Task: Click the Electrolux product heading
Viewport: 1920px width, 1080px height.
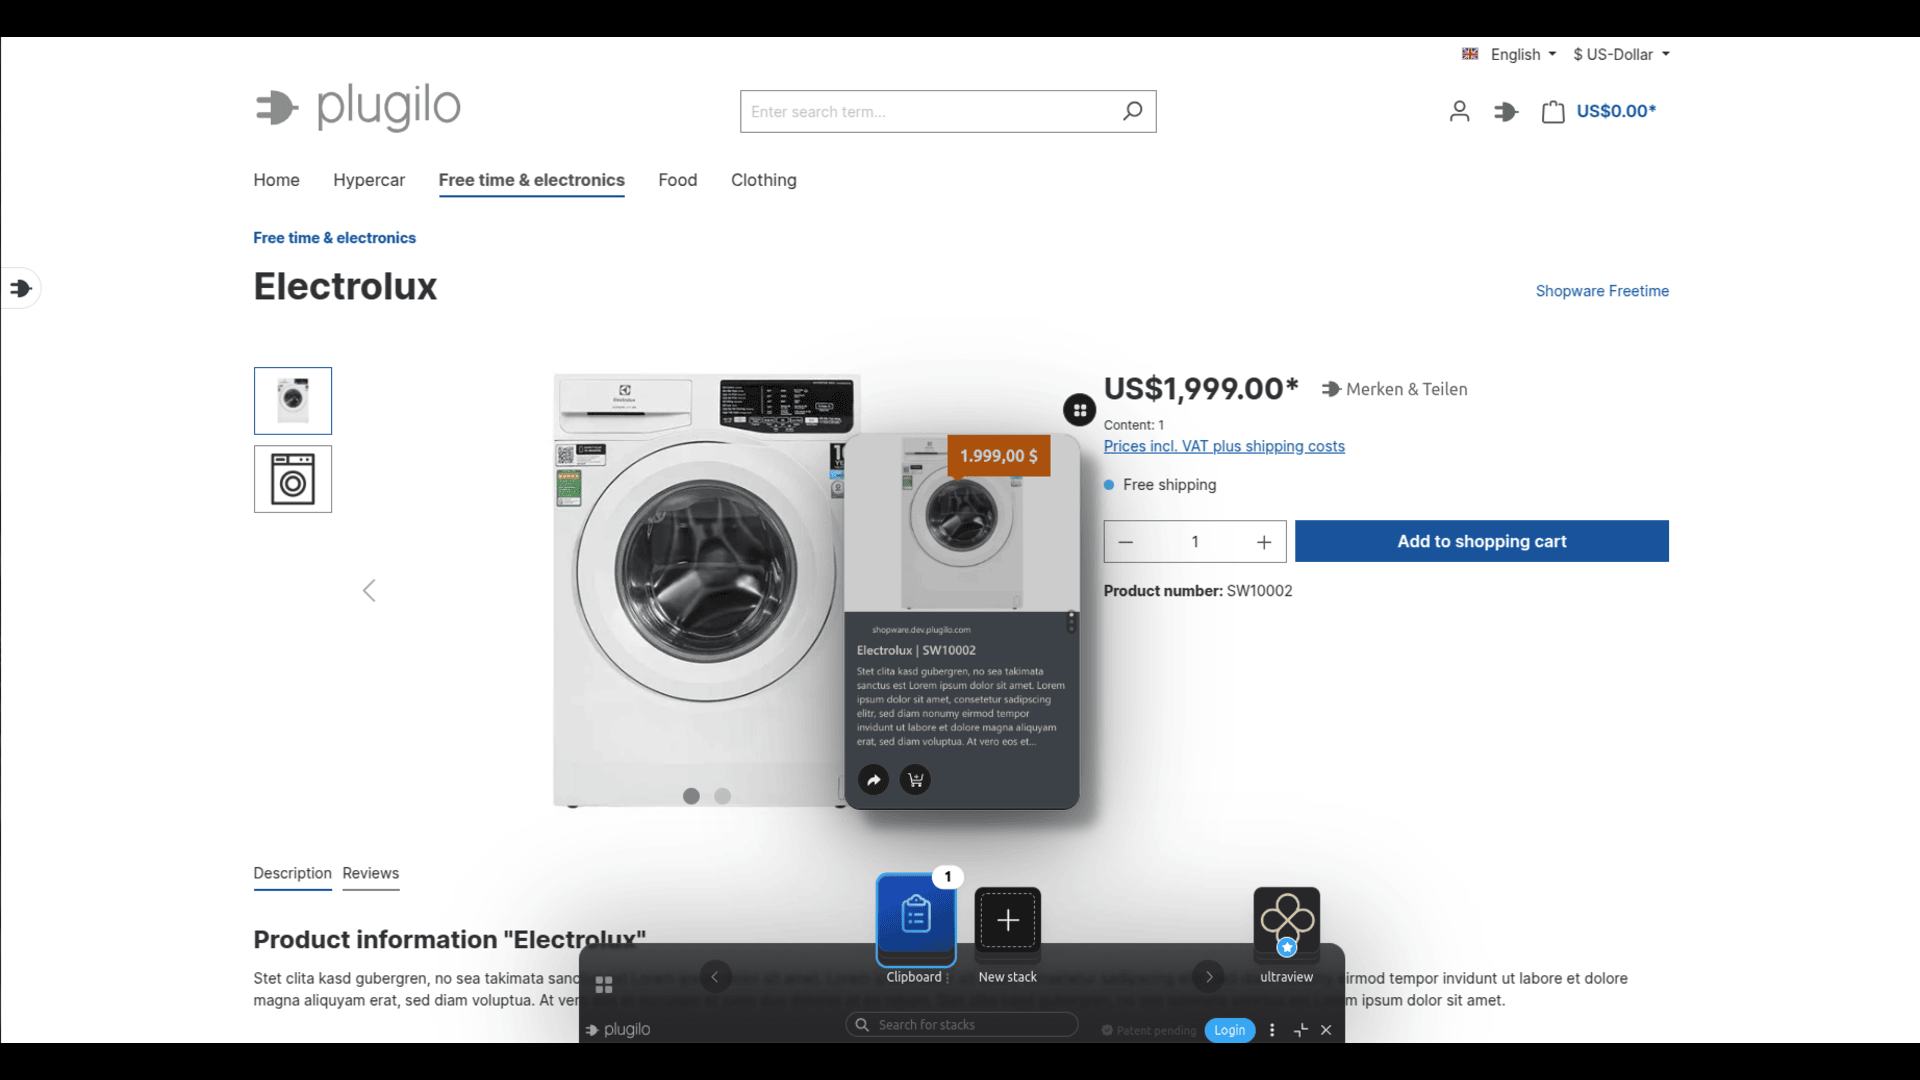Action: (345, 287)
